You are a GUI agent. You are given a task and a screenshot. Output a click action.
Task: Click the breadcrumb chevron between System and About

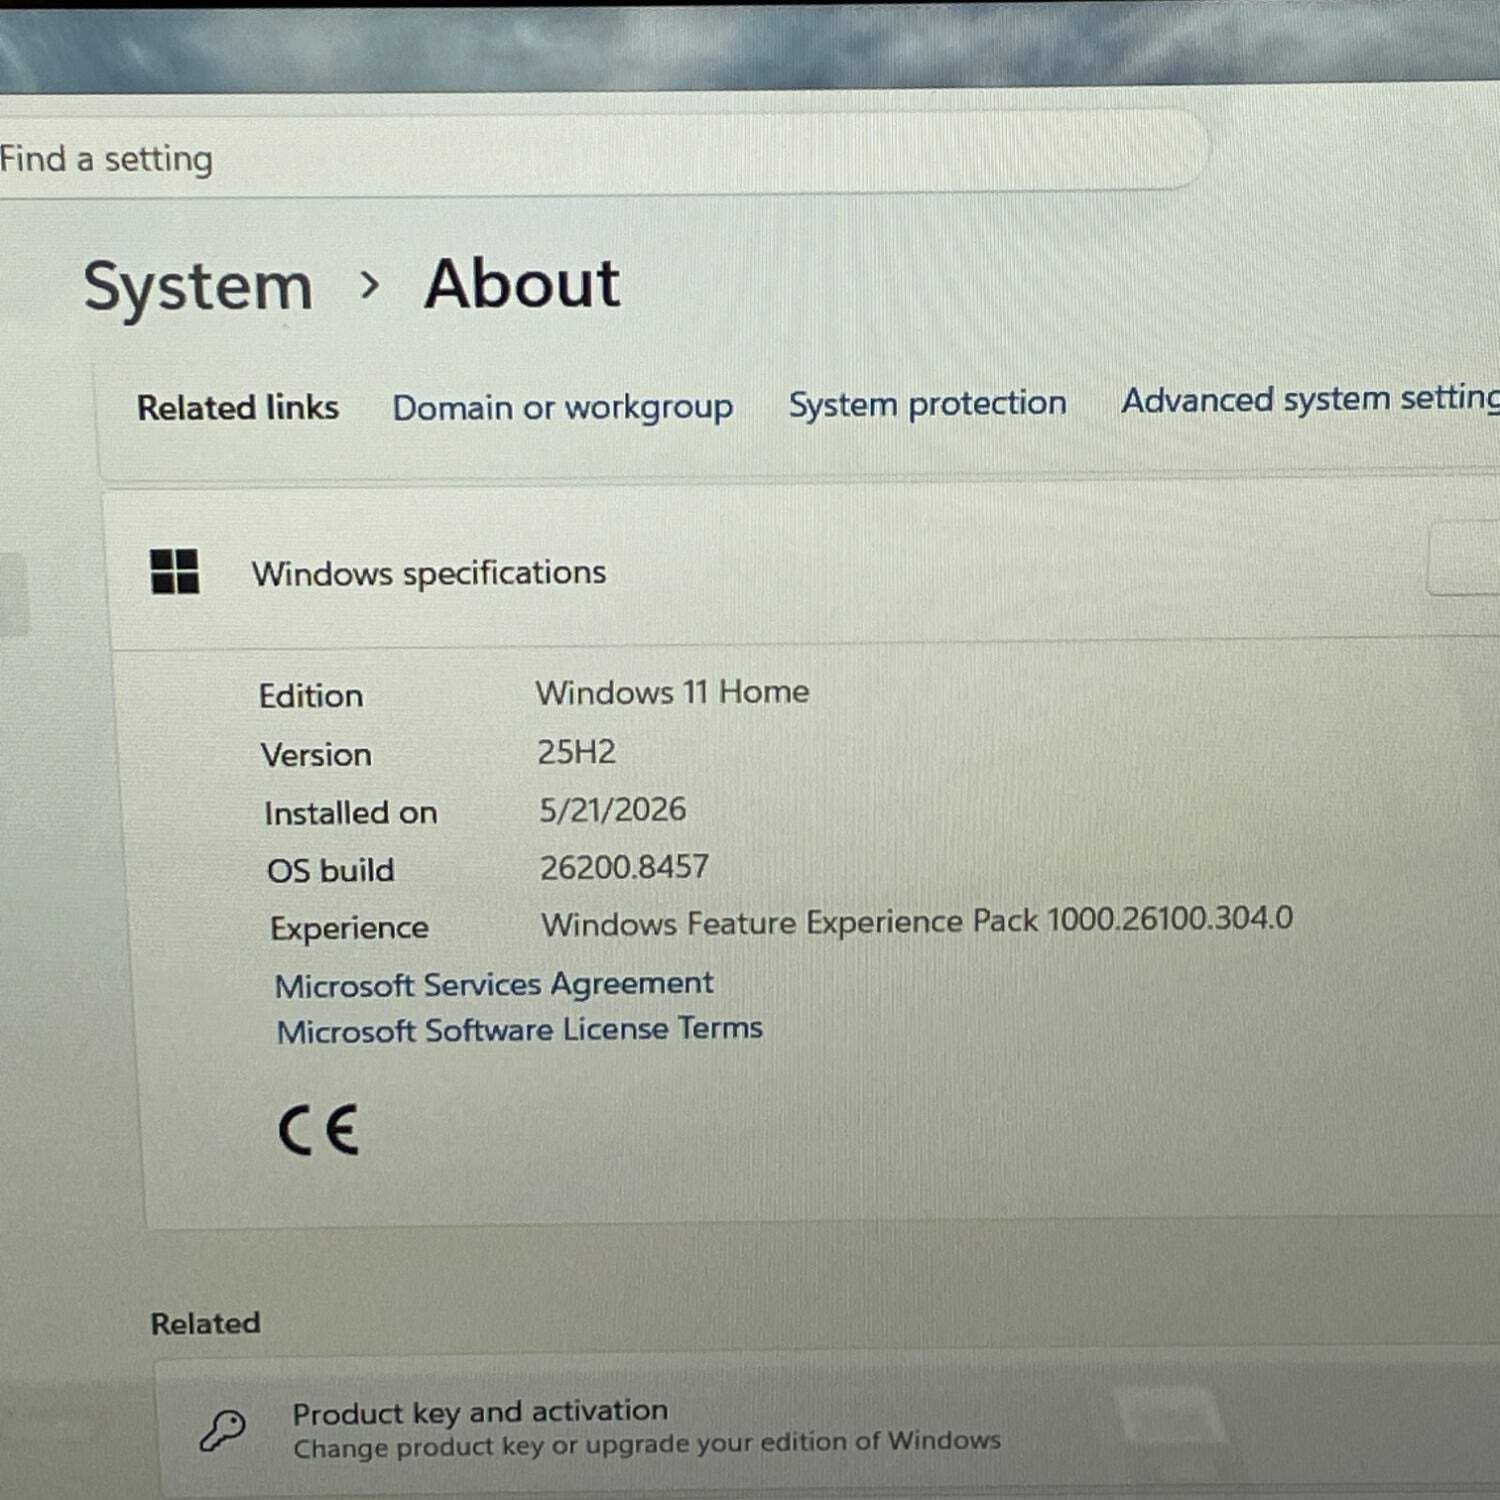tap(369, 286)
